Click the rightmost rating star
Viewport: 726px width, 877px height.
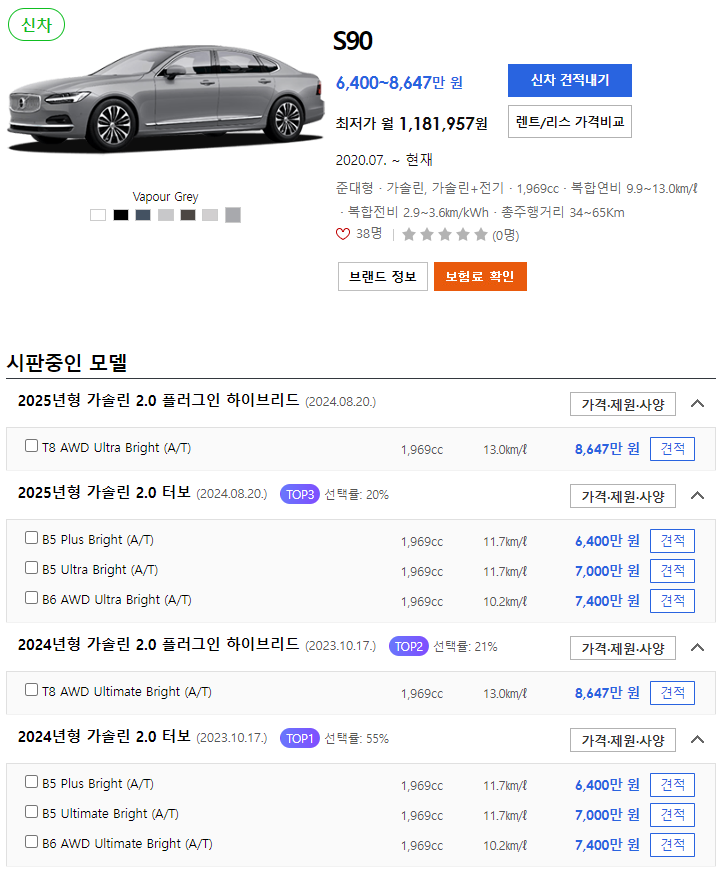[480, 234]
